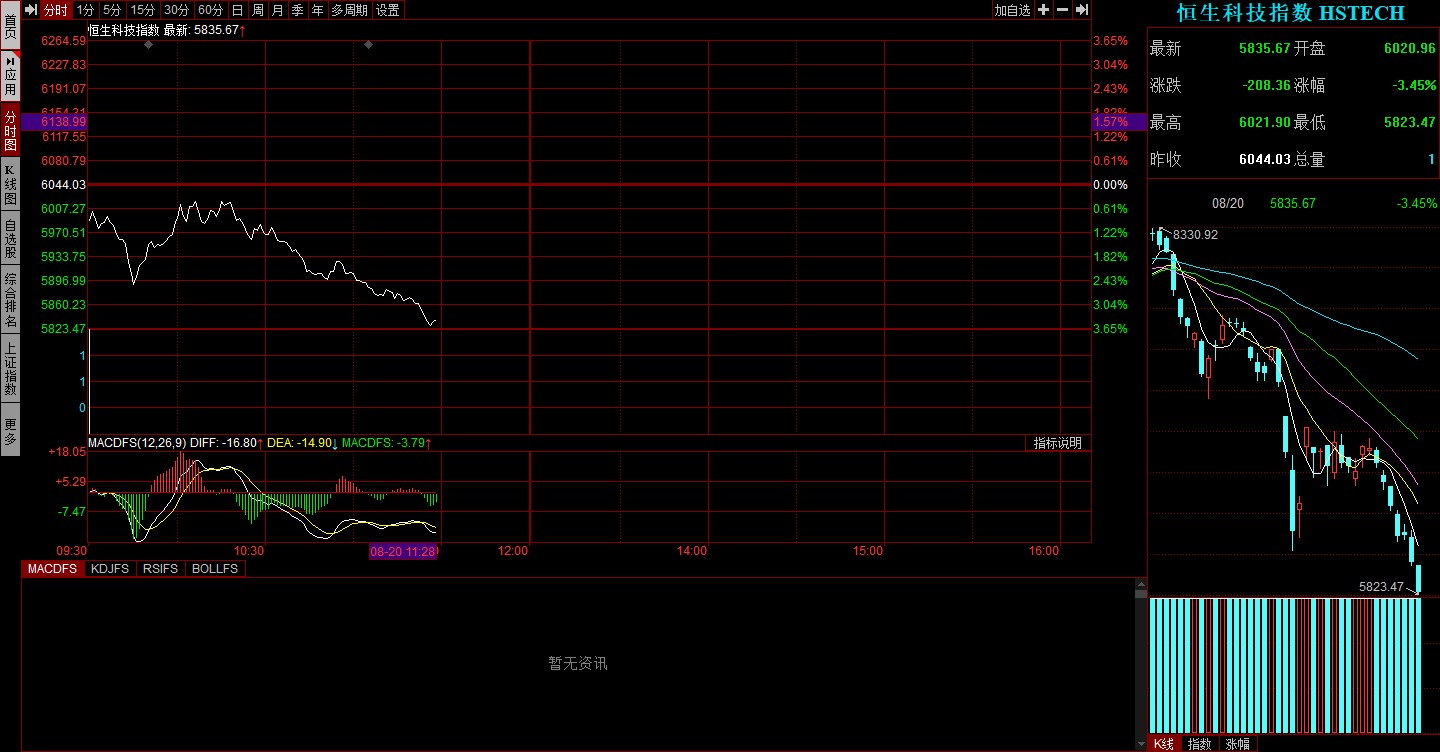The width and height of the screenshot is (1440, 752).
Task: Switch to 1分 timeframe
Action: pyautogui.click(x=86, y=10)
